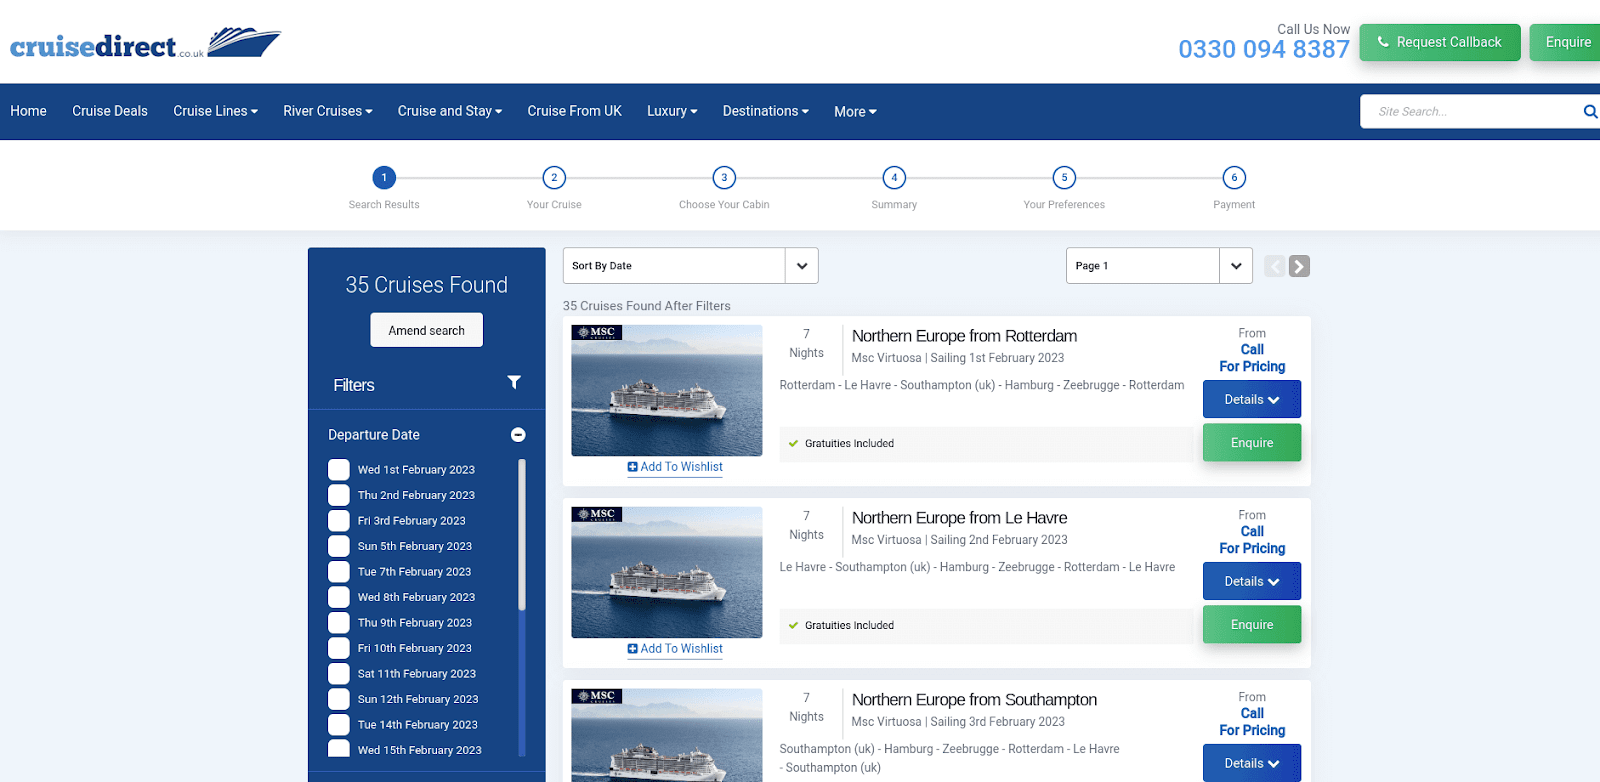Image resolution: width=1600 pixels, height=782 pixels.
Task: Expand the More menu
Action: pos(855,112)
